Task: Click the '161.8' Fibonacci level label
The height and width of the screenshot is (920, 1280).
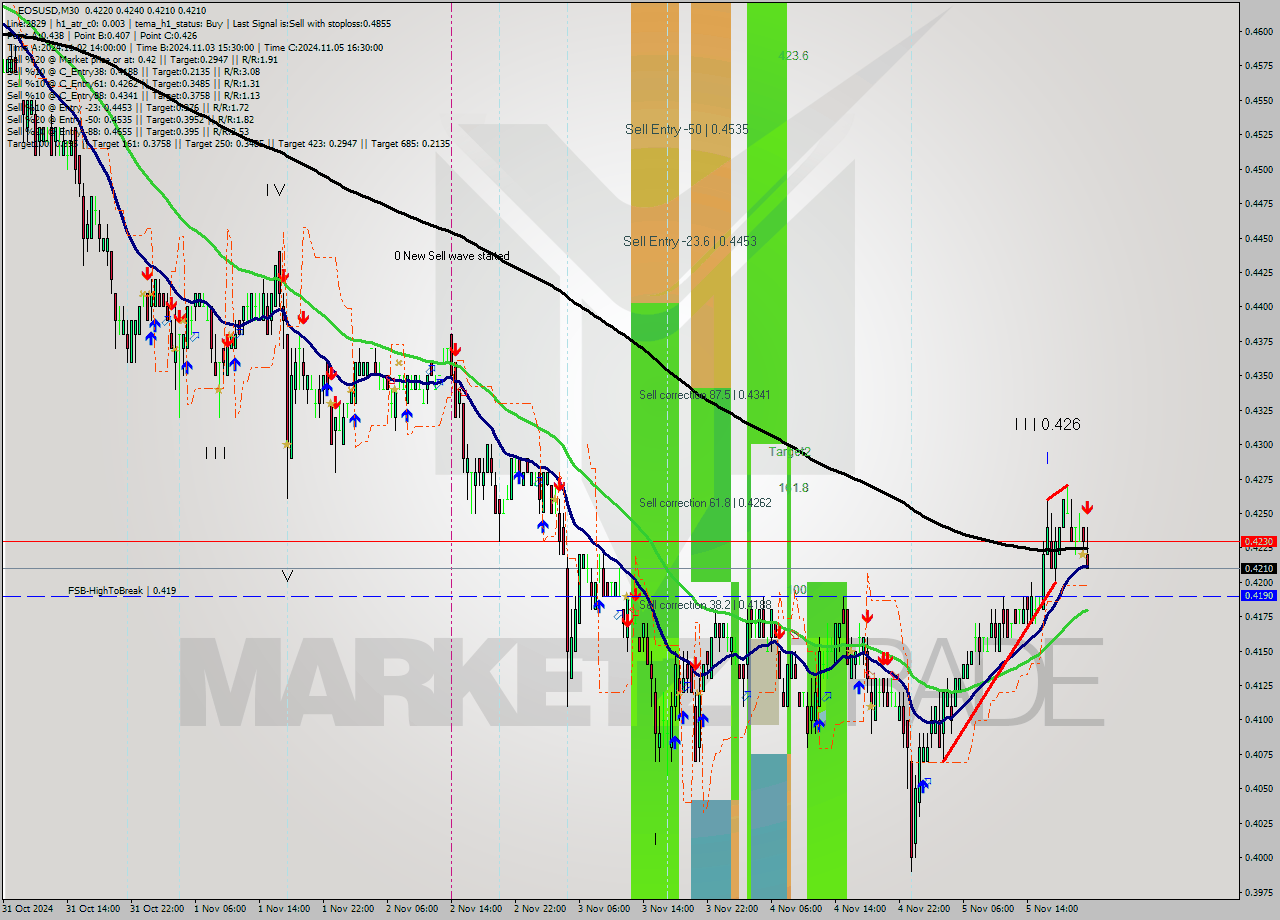Action: (x=794, y=488)
